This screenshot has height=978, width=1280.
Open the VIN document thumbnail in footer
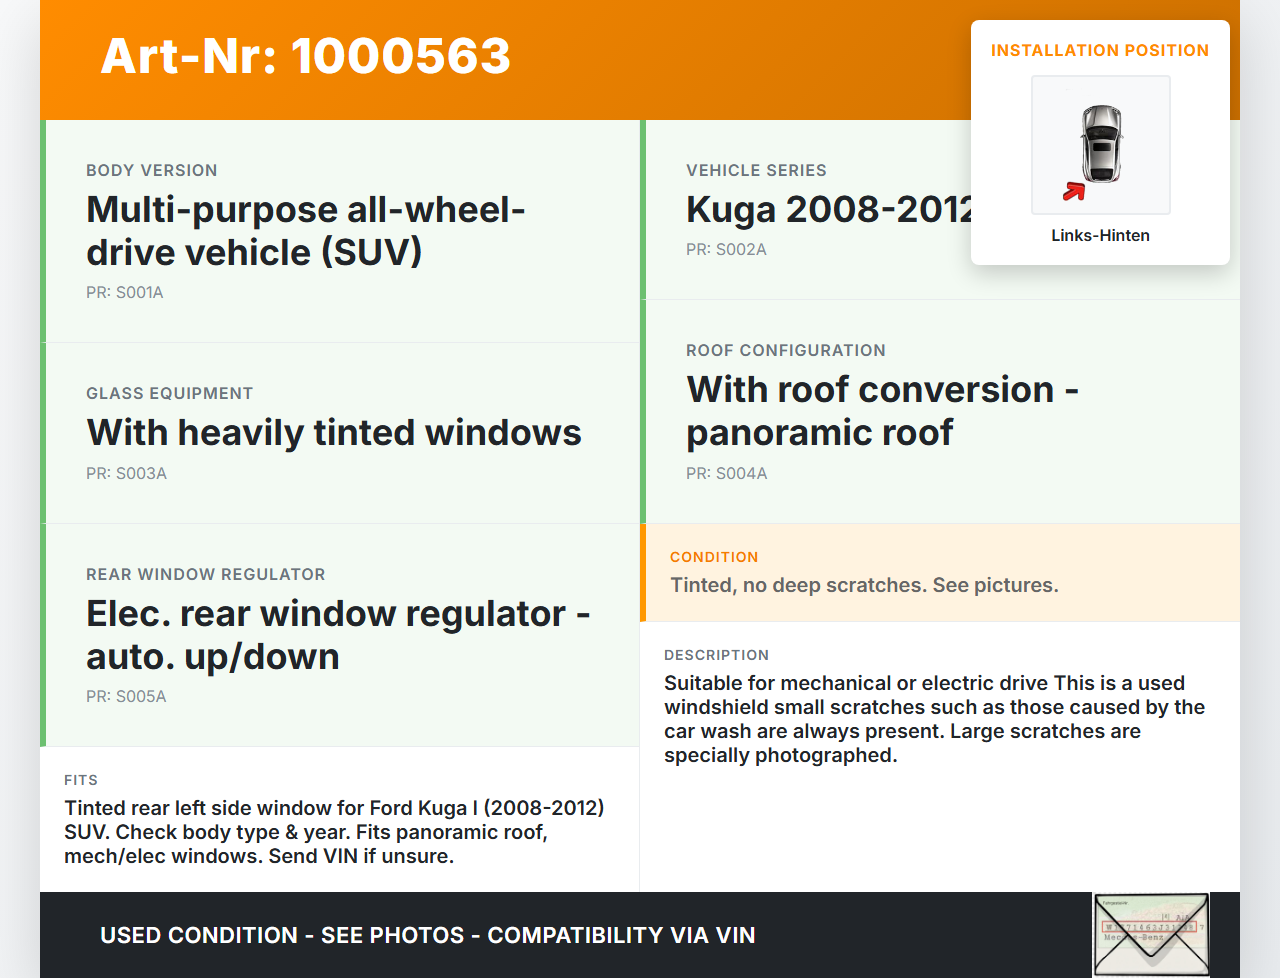pos(1151,934)
